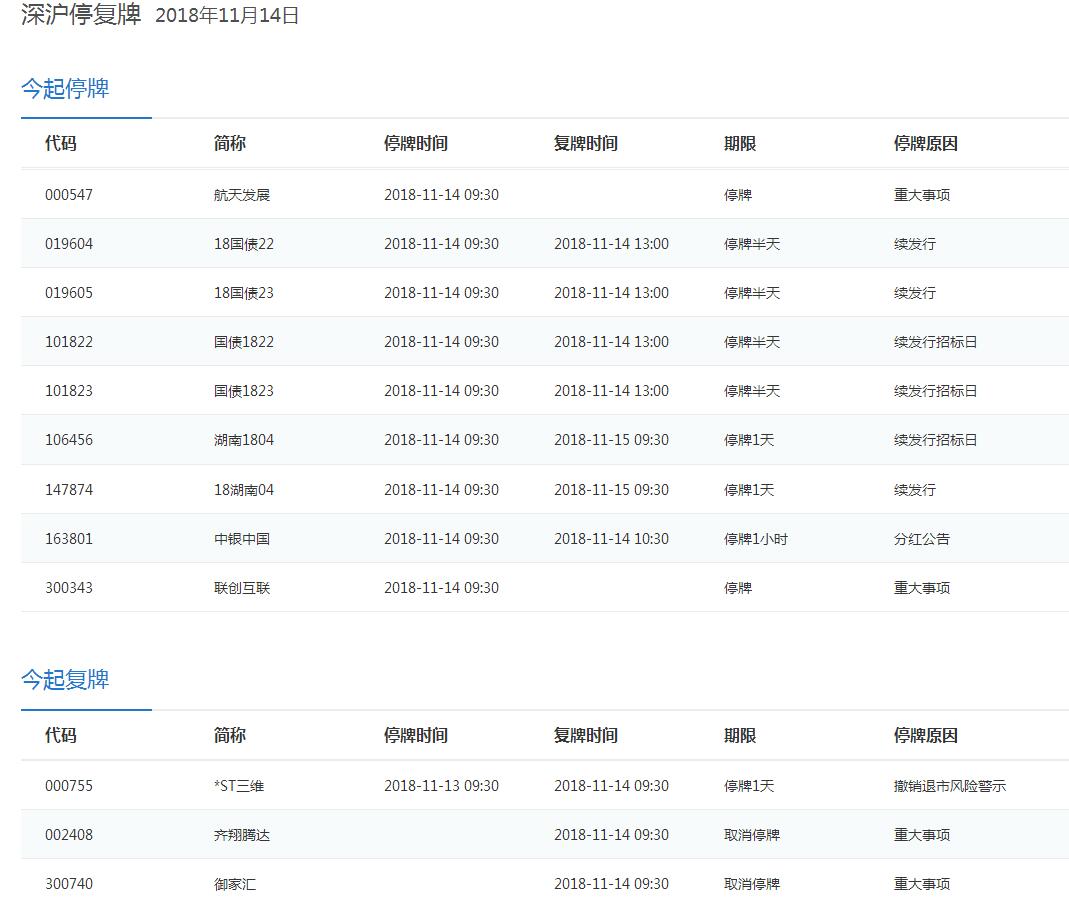1069x905 pixels.
Task: Select the 中银中国 fund name
Action: point(242,539)
